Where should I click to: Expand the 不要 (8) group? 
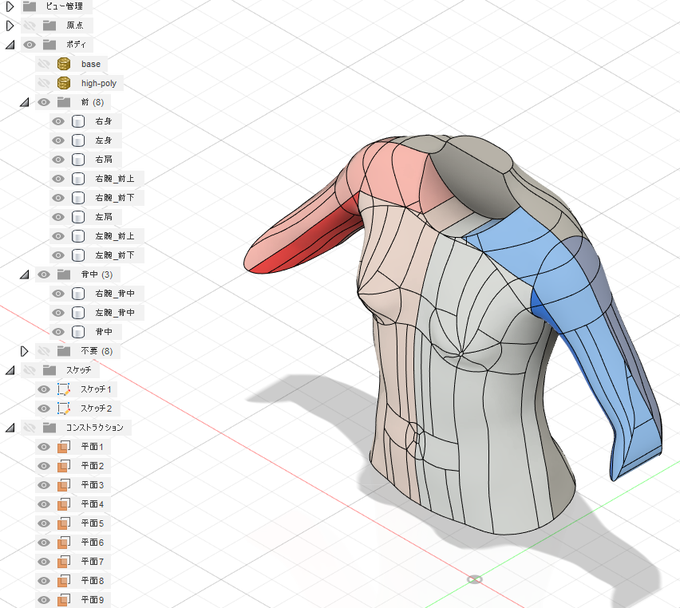24,351
